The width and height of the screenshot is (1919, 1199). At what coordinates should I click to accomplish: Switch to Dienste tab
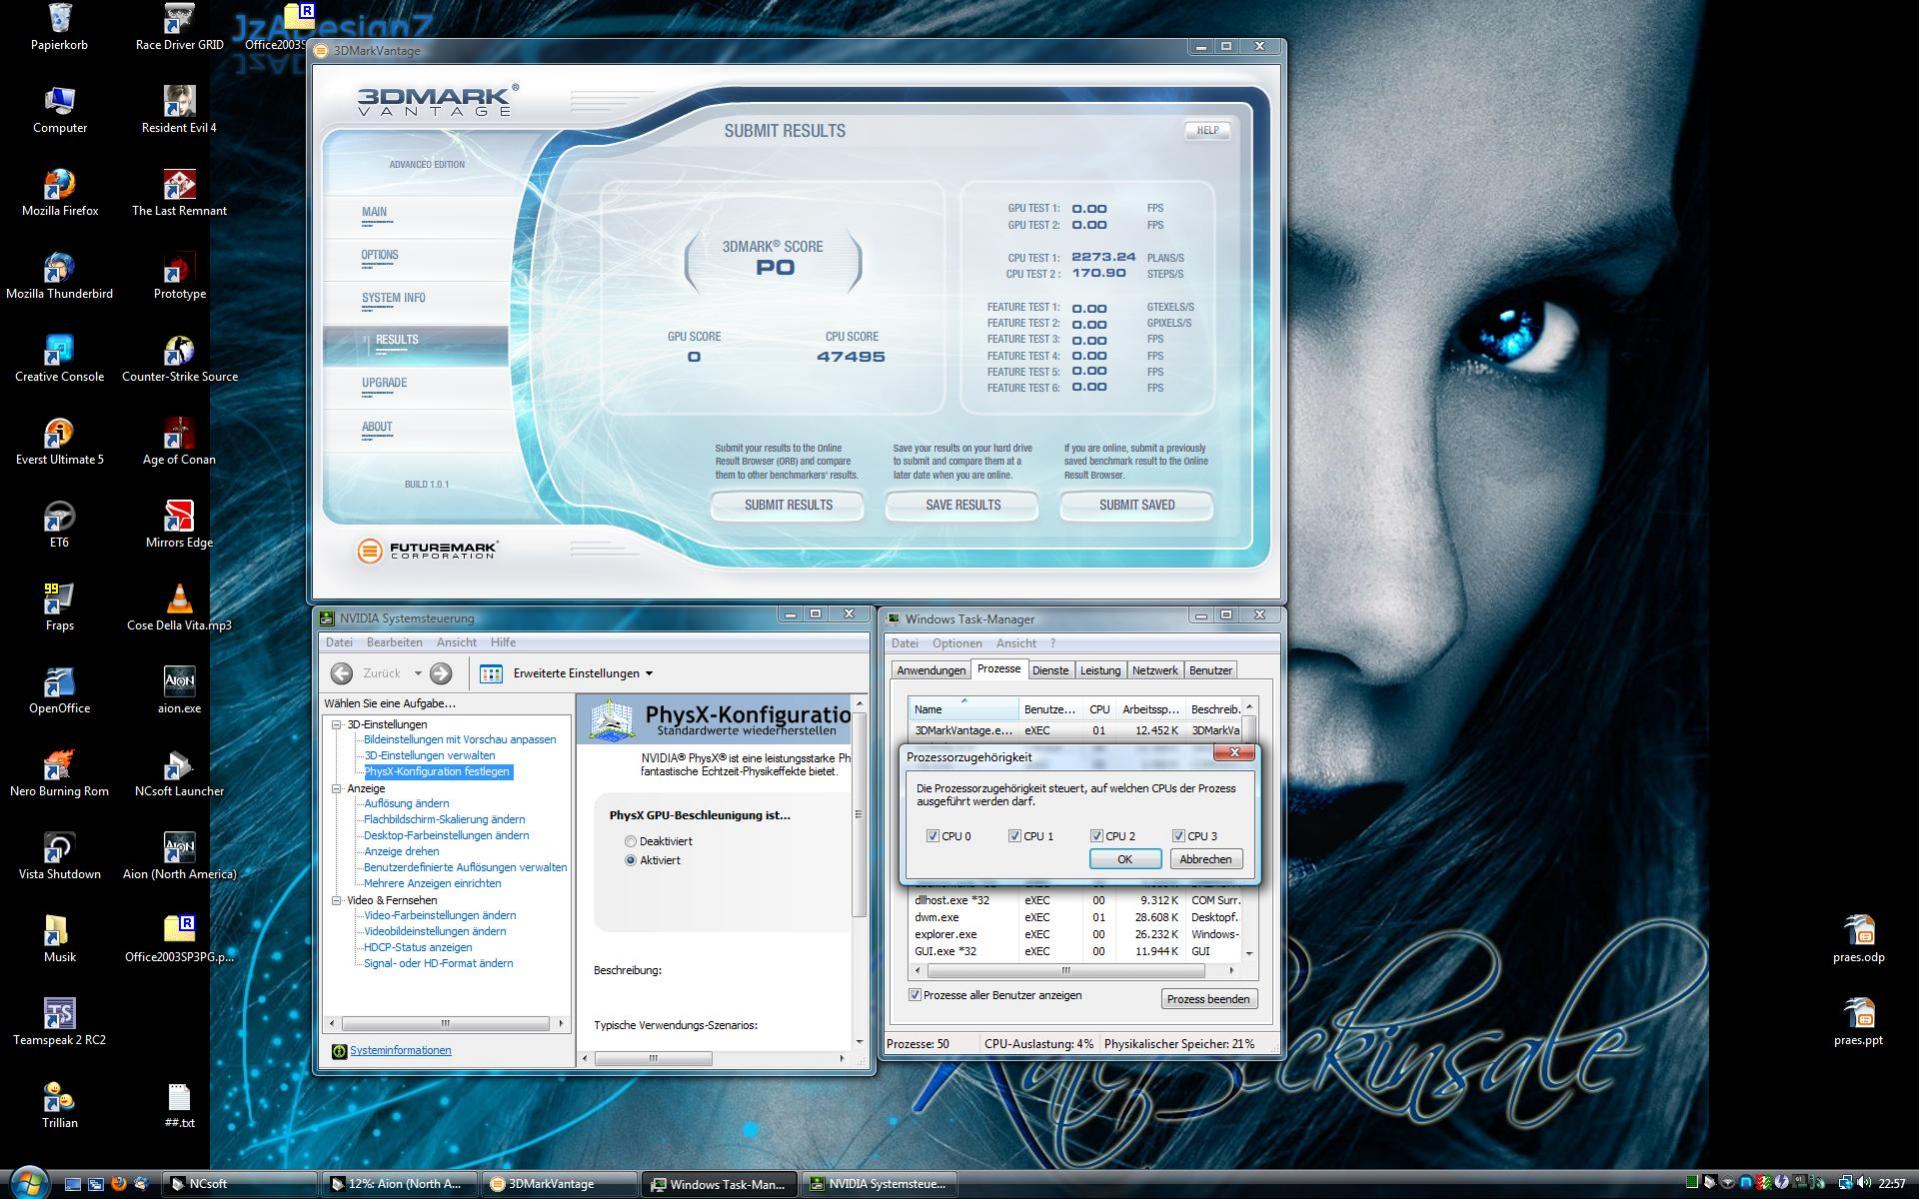[1050, 670]
